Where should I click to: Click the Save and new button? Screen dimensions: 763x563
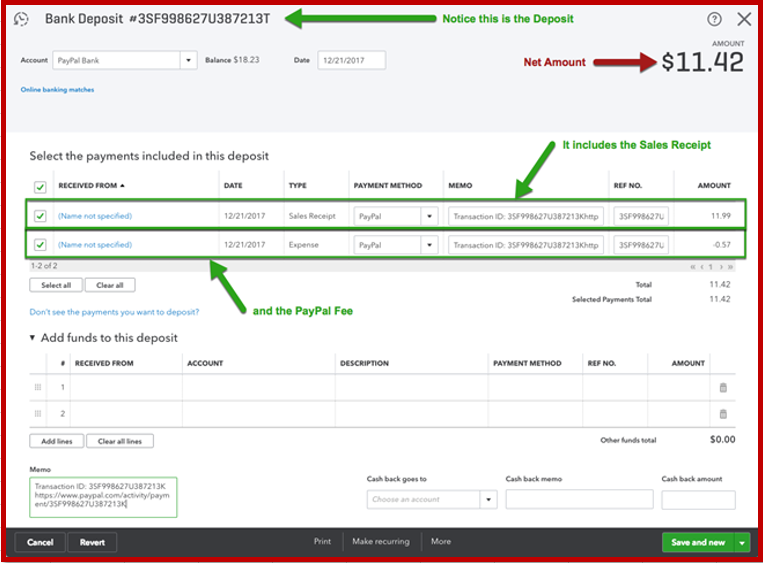click(698, 543)
